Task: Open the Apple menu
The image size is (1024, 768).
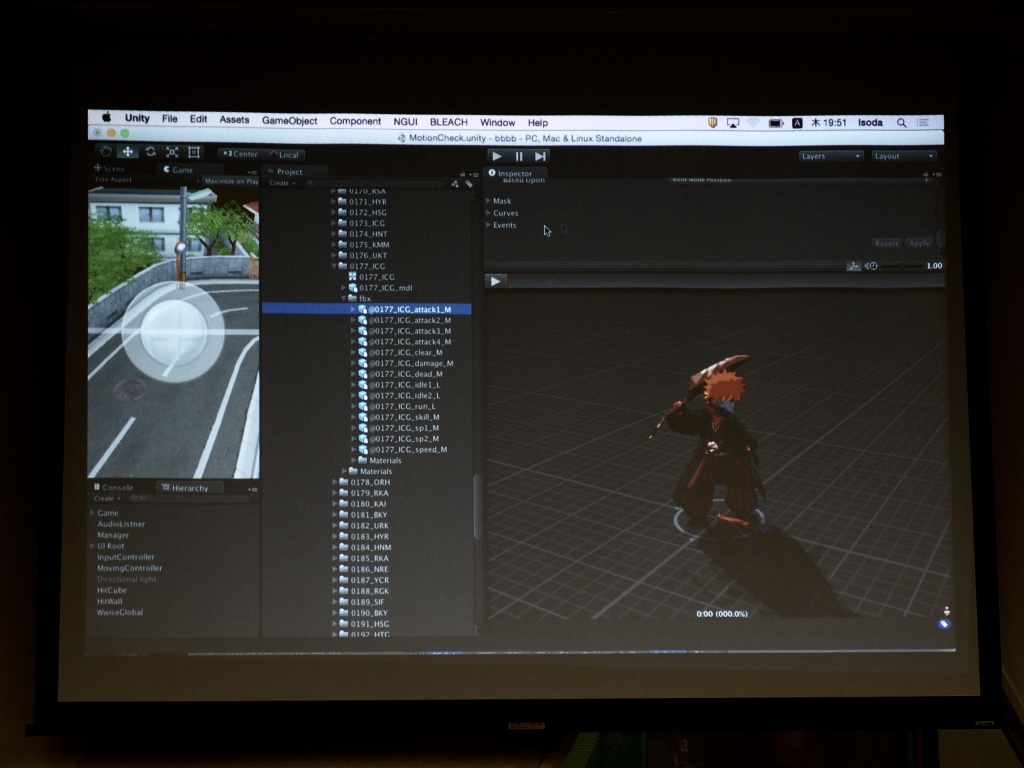Action: pos(106,118)
